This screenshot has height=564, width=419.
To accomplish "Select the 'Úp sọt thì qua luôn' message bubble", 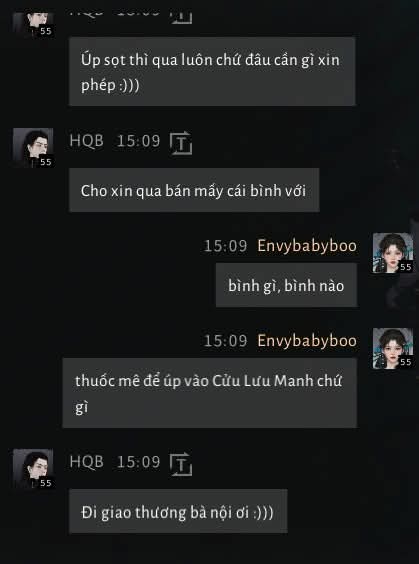I will [212, 71].
